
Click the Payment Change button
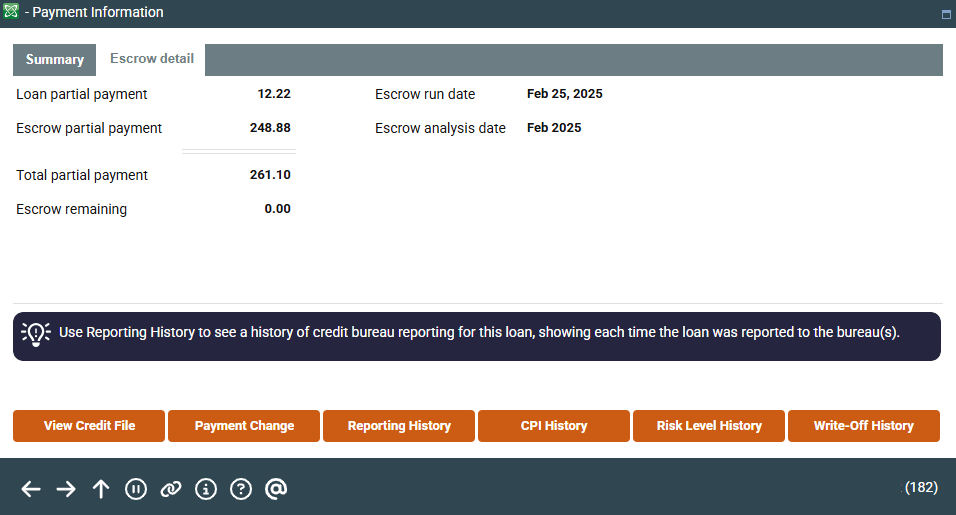pos(244,426)
